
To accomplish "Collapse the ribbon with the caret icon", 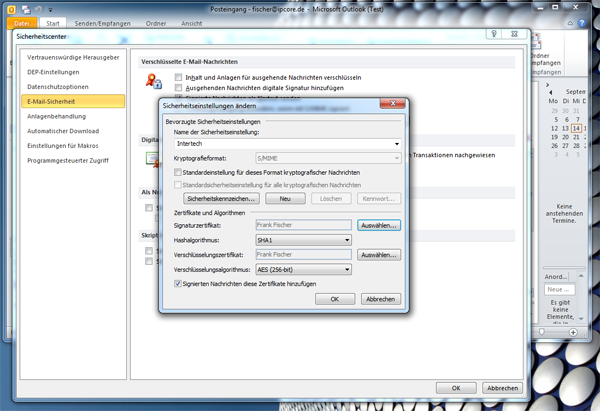I will (570, 23).
